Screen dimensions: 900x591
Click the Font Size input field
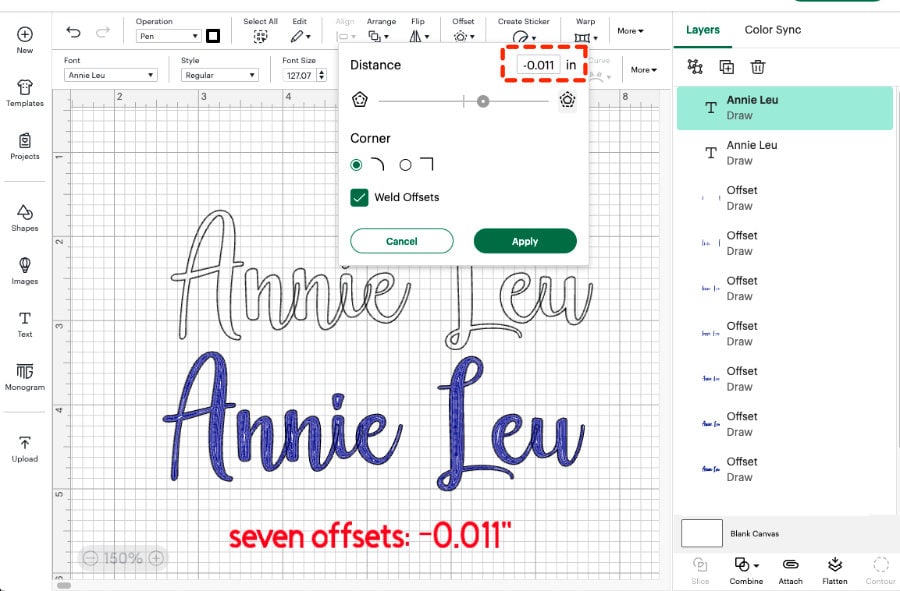[299, 75]
